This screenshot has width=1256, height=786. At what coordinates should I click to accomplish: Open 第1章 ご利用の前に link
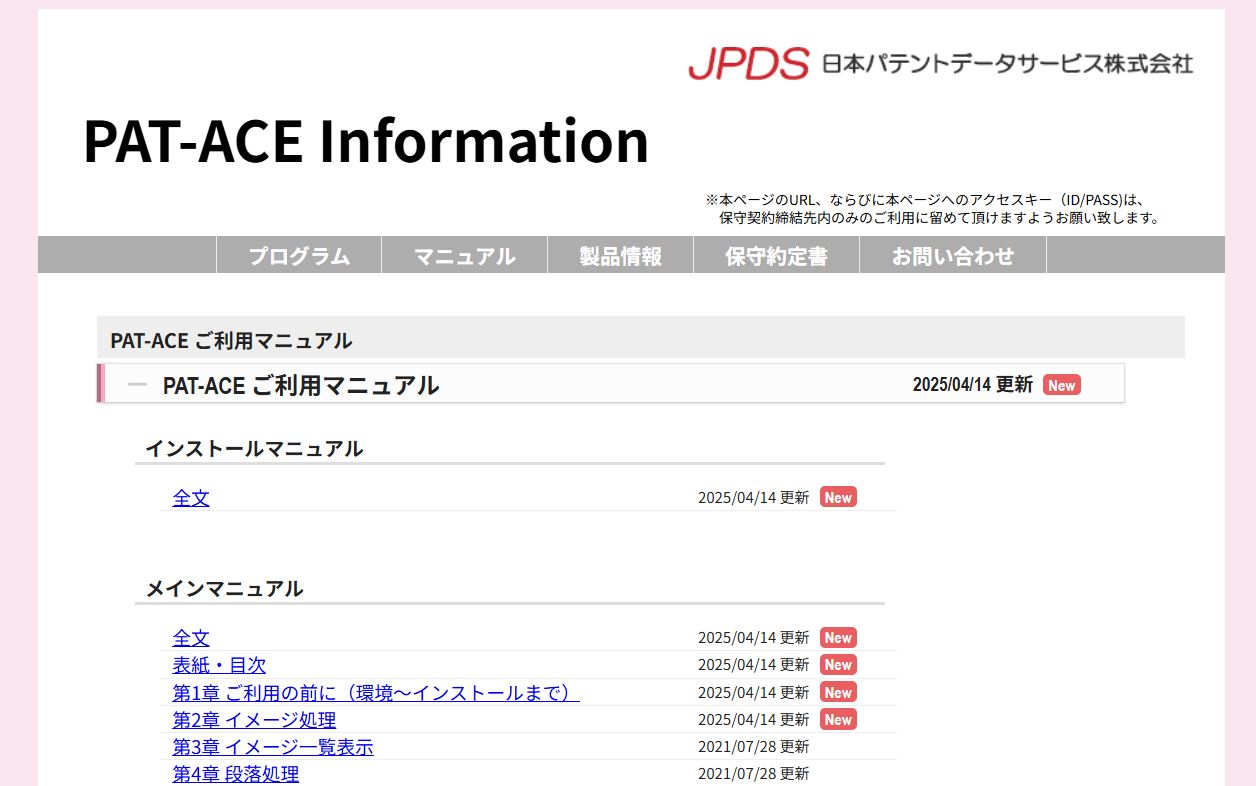376,692
